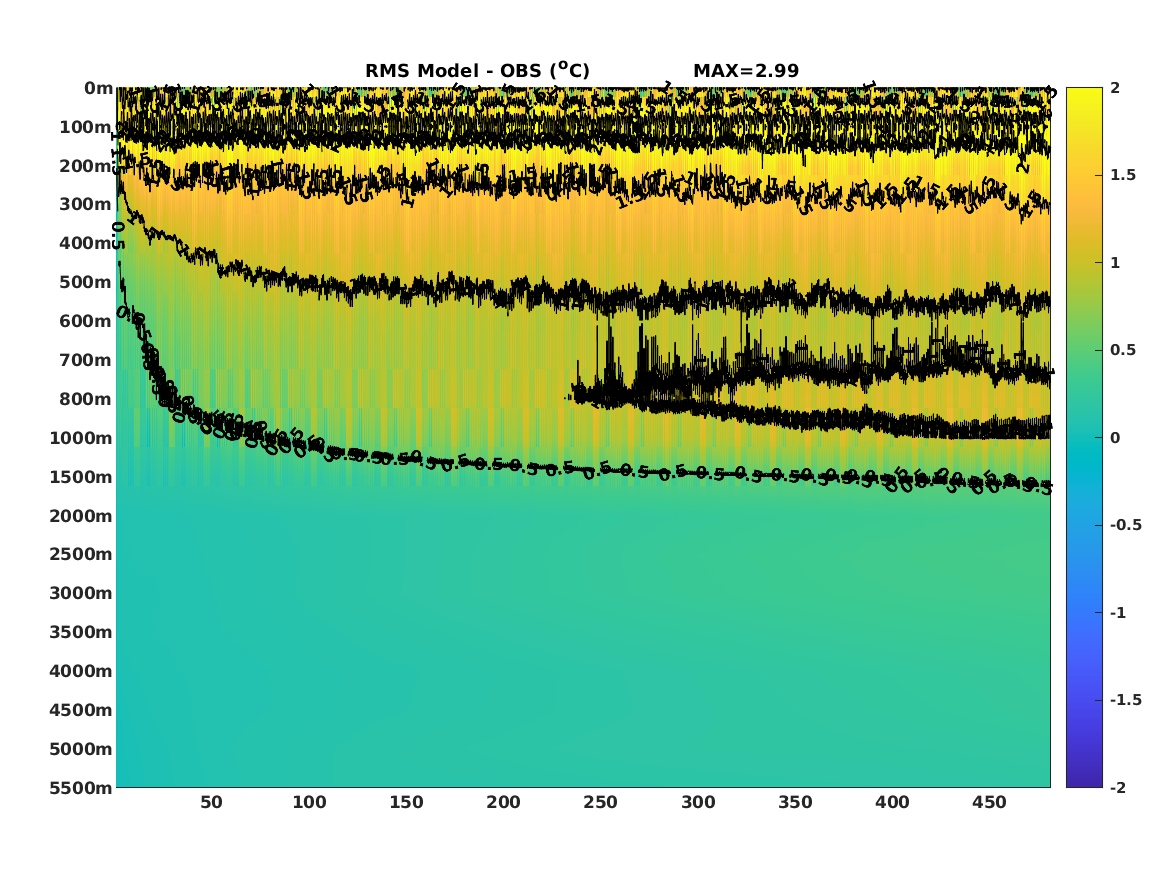Viewport: 1167px width, 875px height.
Task: Click the '3000m' depth axis label
Action: (x=81, y=593)
